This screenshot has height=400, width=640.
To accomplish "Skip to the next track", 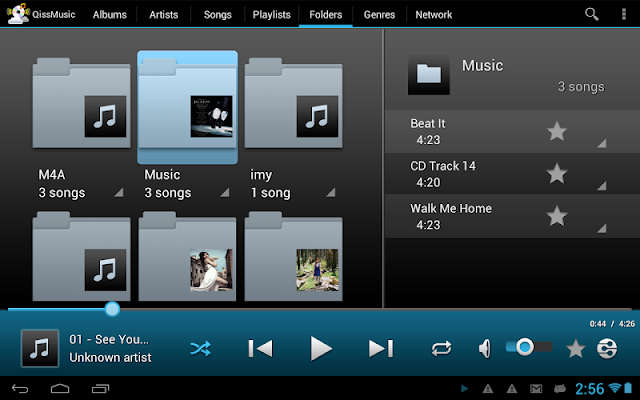I will [381, 349].
